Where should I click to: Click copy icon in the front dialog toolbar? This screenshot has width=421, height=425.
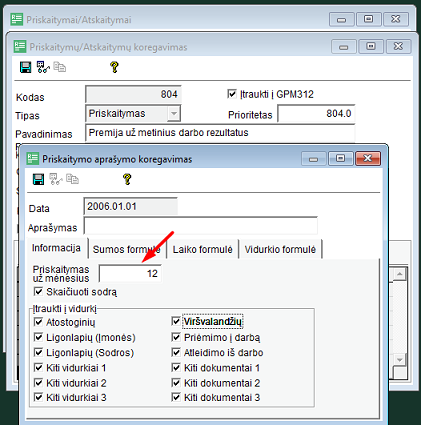[x=72, y=179]
